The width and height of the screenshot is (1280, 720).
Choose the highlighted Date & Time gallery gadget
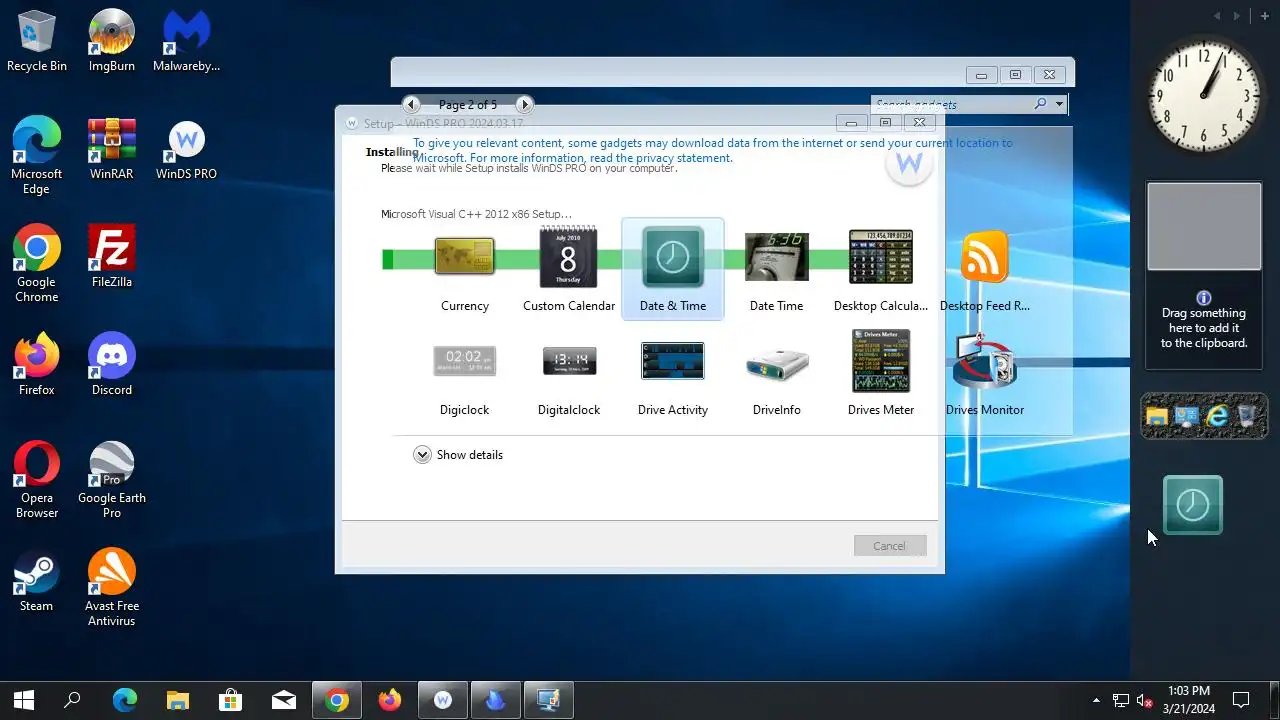point(672,269)
